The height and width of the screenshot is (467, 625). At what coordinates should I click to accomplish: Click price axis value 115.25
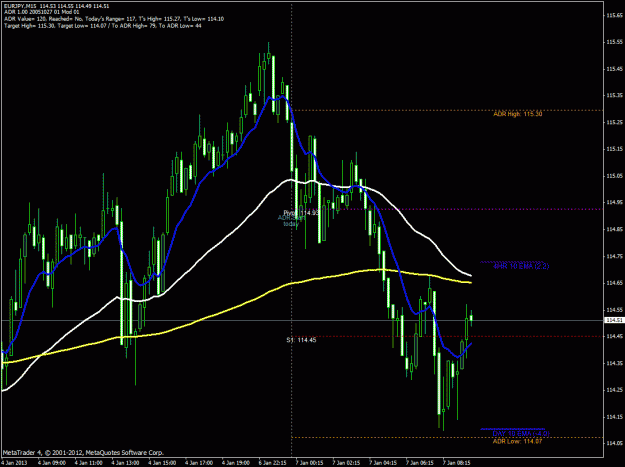(x=614, y=122)
